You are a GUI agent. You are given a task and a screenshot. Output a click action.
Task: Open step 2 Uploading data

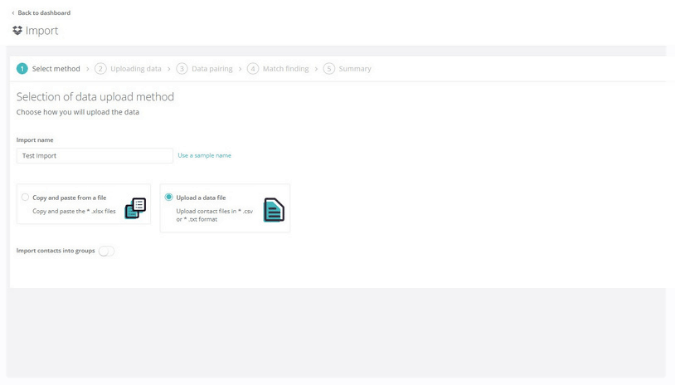pyautogui.click(x=128, y=68)
